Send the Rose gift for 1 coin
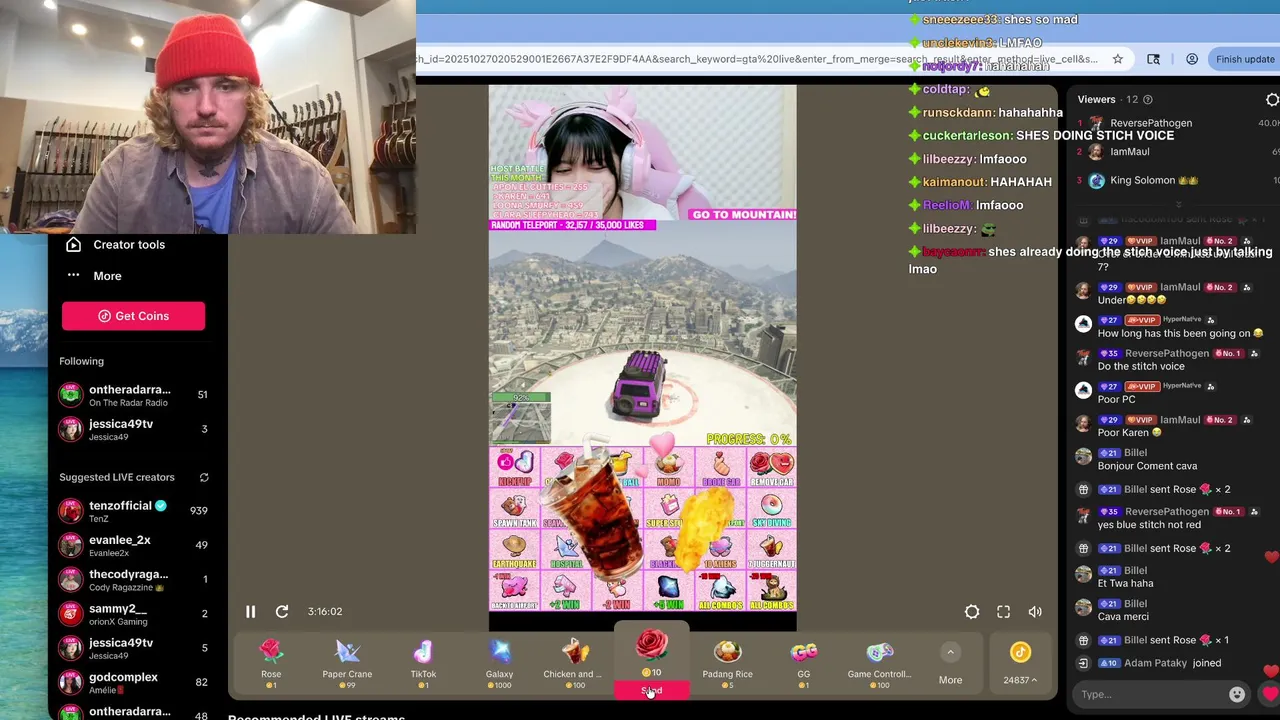The height and width of the screenshot is (720, 1280). (x=271, y=663)
